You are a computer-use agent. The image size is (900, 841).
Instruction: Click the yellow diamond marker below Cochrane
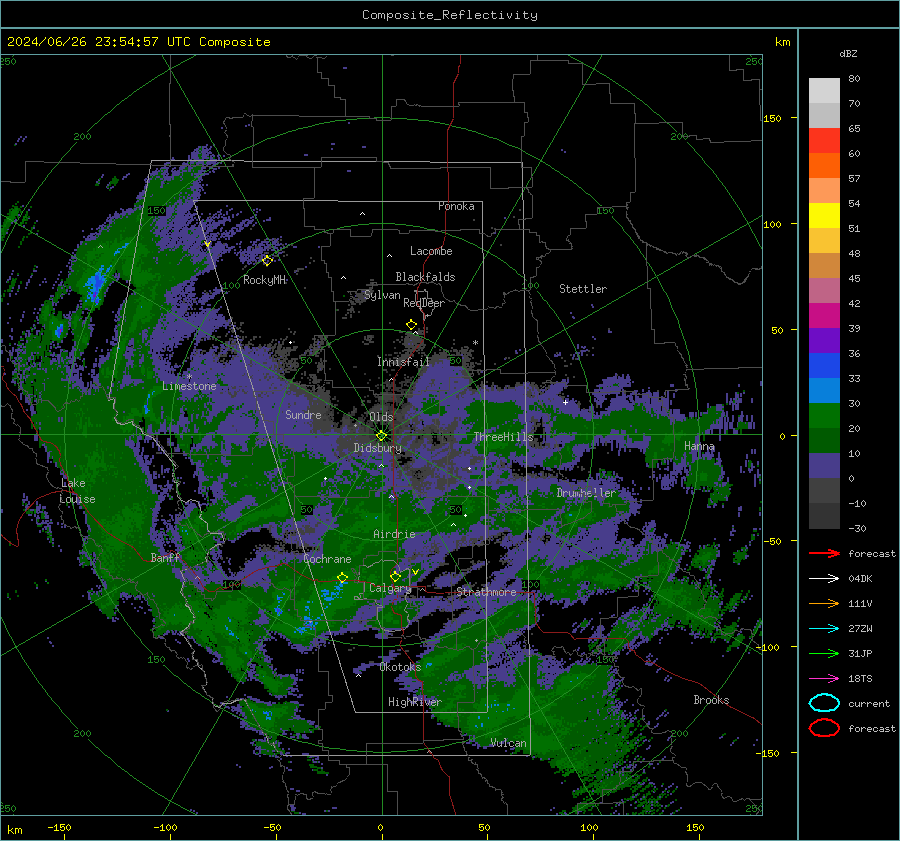[x=343, y=578]
